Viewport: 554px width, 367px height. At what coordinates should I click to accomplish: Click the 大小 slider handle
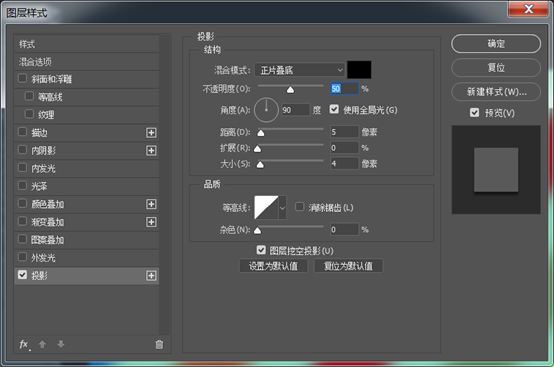point(260,165)
